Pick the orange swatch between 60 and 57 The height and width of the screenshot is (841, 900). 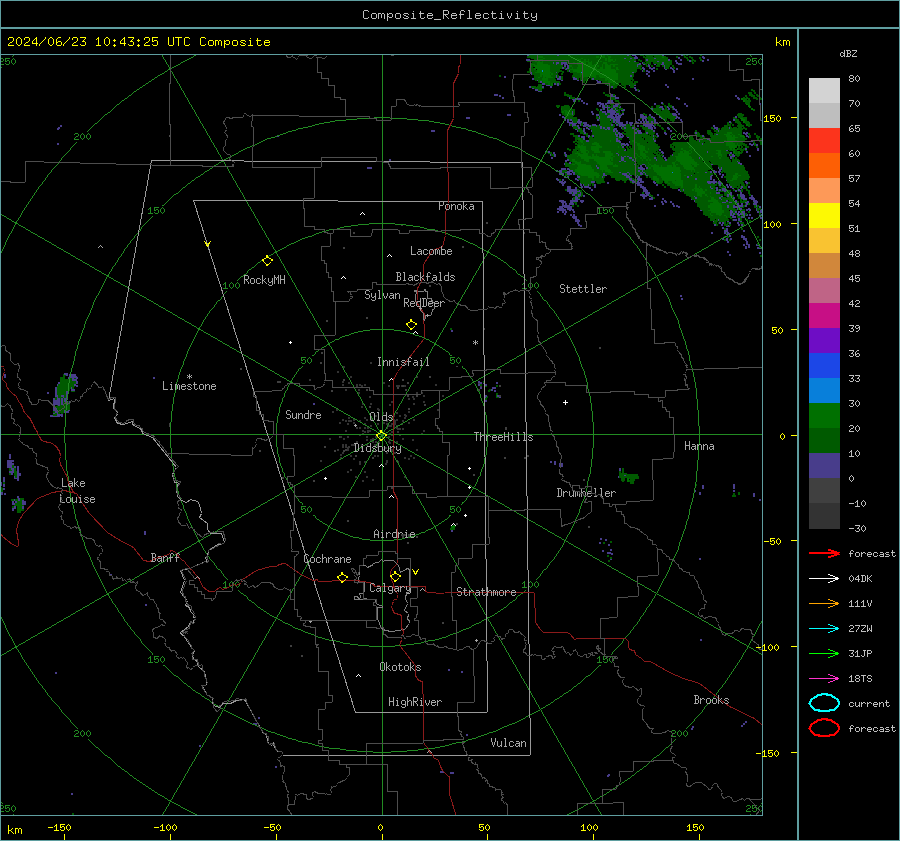824,165
